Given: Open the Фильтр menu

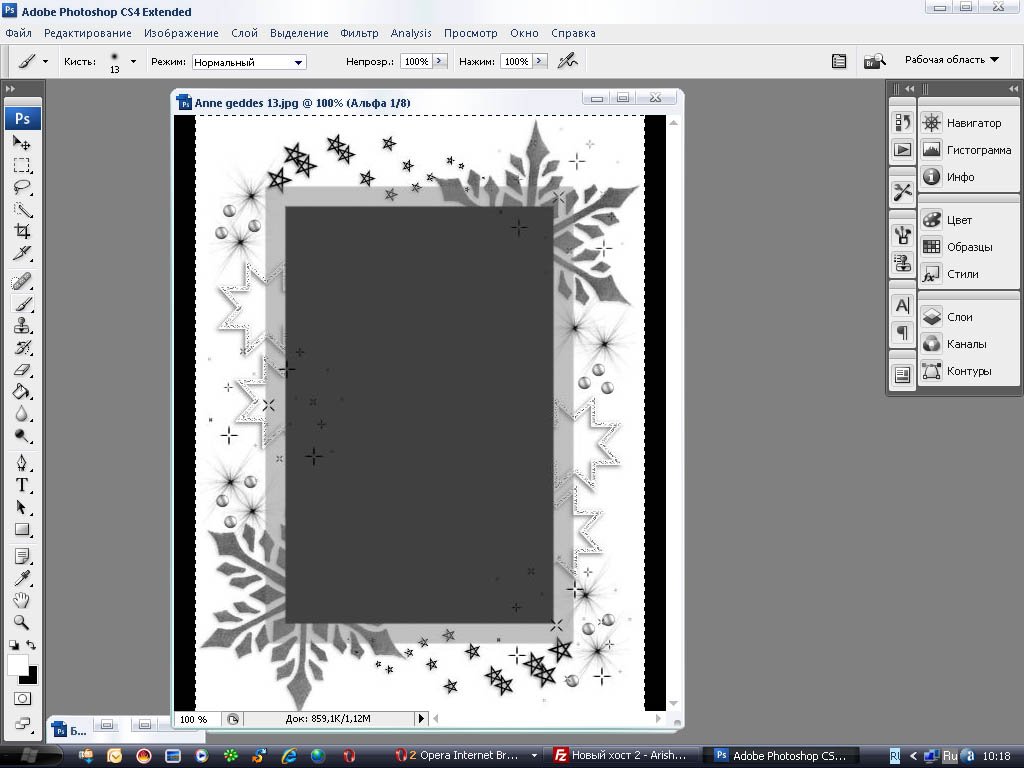Looking at the screenshot, I should click(359, 33).
